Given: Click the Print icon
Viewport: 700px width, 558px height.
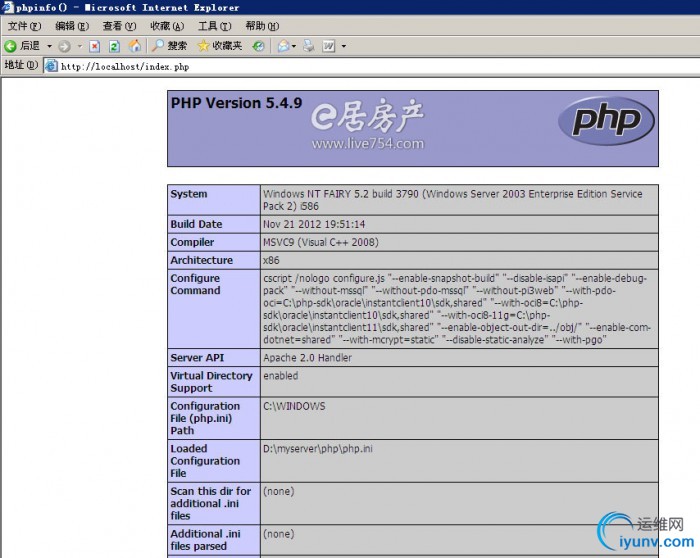Looking at the screenshot, I should [x=308, y=46].
